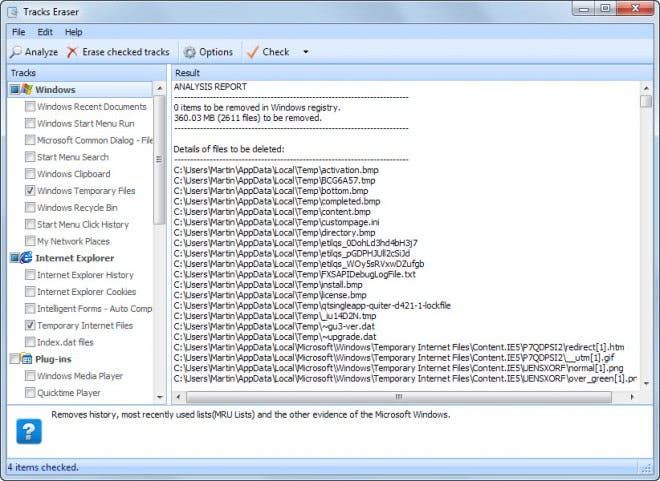Click Tracks list scroll down arrow
This screenshot has width=660, height=481.
coord(160,397)
